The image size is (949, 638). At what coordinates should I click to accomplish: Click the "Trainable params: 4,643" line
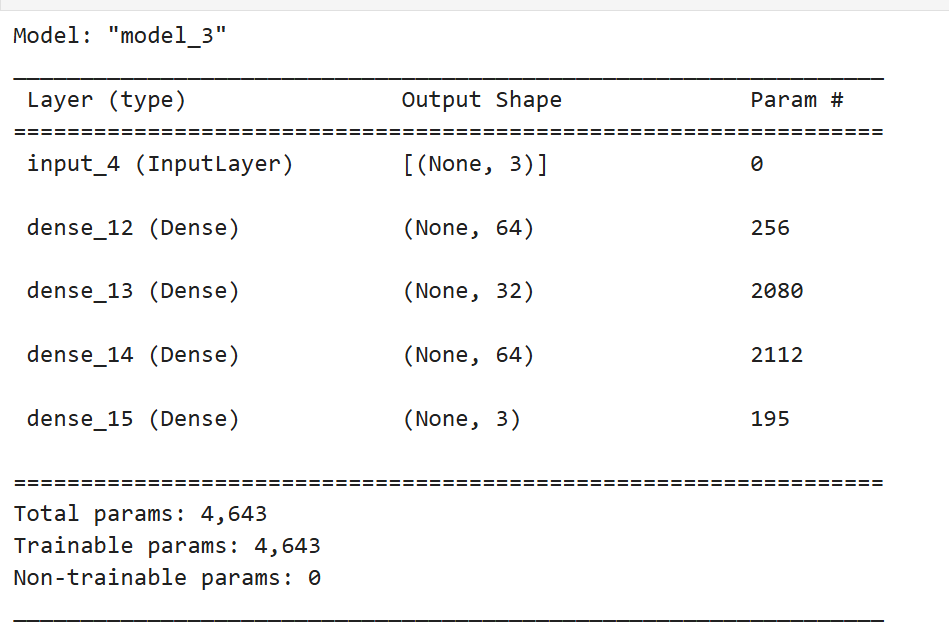click(167, 546)
